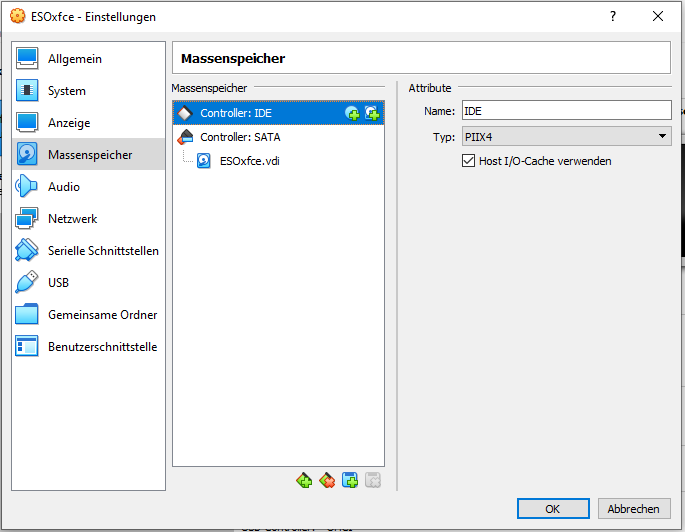This screenshot has width=685, height=532.
Task: Open help with the question mark button
Action: pyautogui.click(x=613, y=17)
